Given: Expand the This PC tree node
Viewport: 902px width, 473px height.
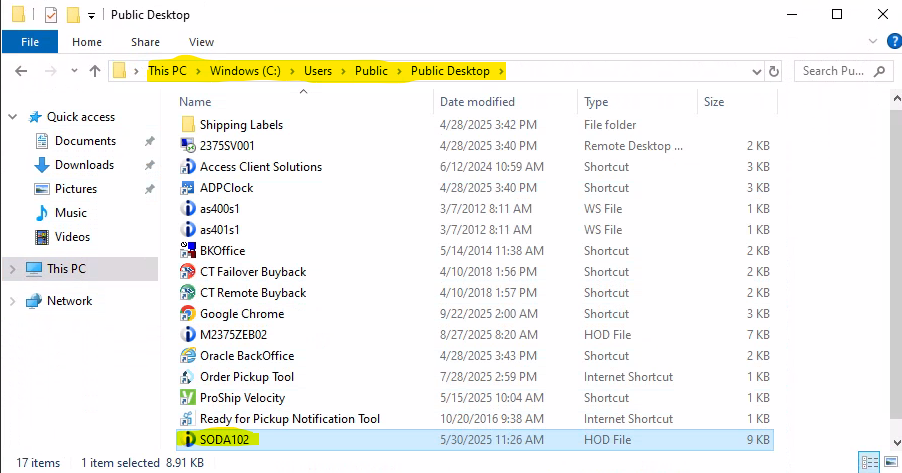Looking at the screenshot, I should tap(13, 269).
